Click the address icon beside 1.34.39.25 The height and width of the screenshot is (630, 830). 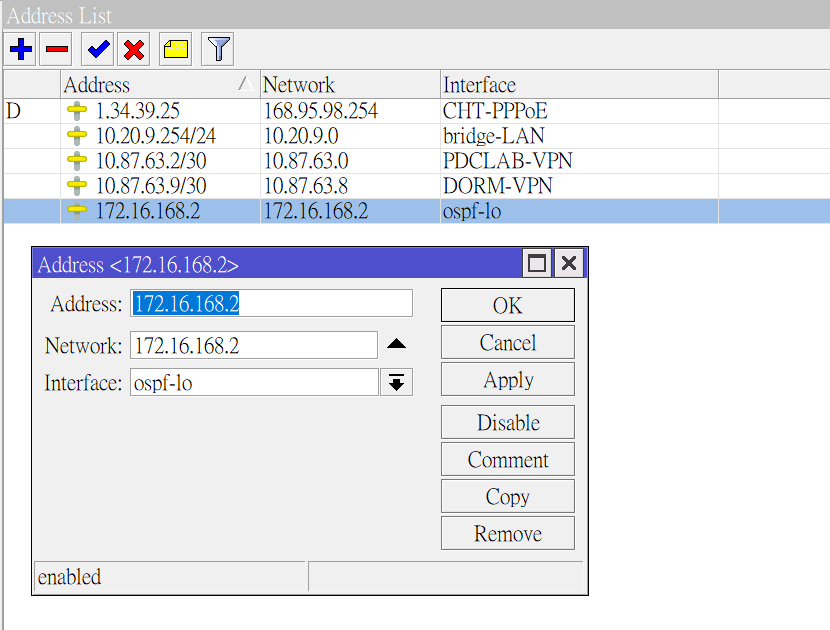tap(76, 111)
